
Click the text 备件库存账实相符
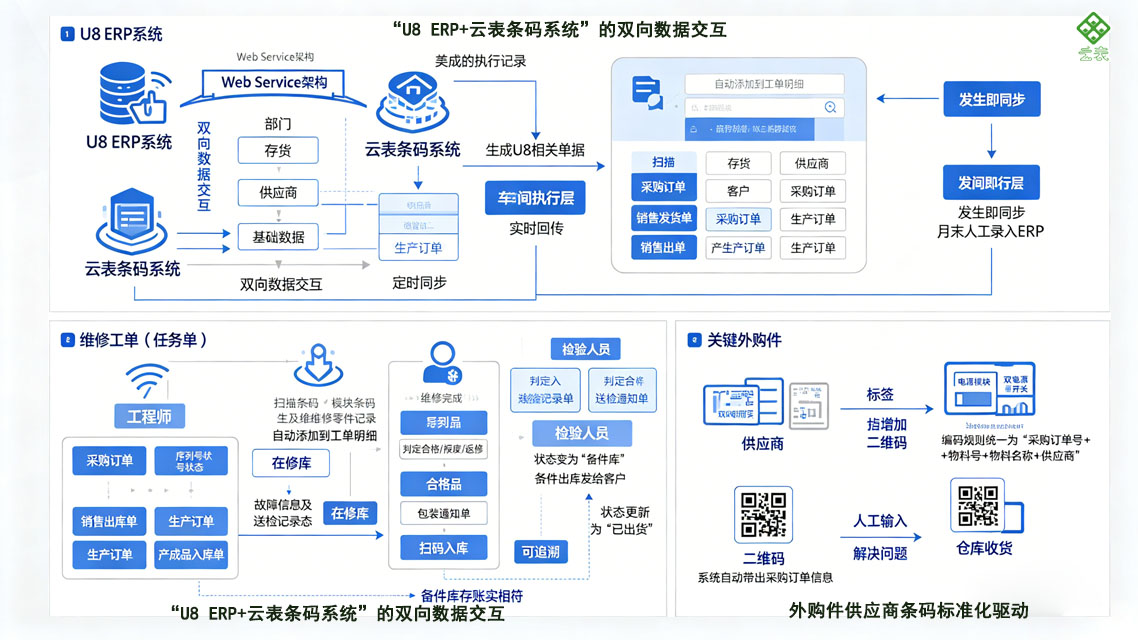pyautogui.click(x=472, y=596)
